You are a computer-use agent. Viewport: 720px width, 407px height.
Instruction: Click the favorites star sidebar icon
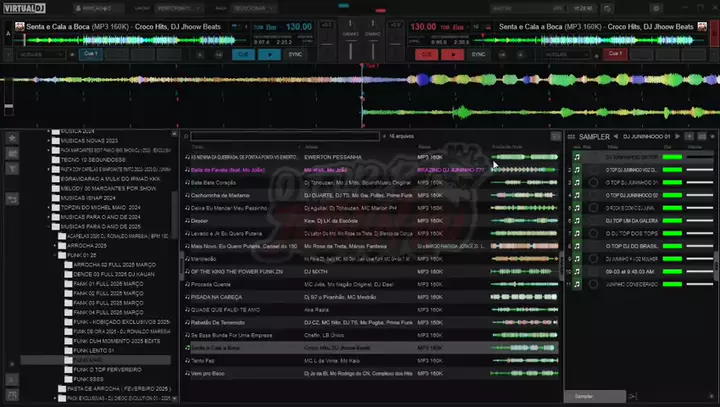coord(12,138)
